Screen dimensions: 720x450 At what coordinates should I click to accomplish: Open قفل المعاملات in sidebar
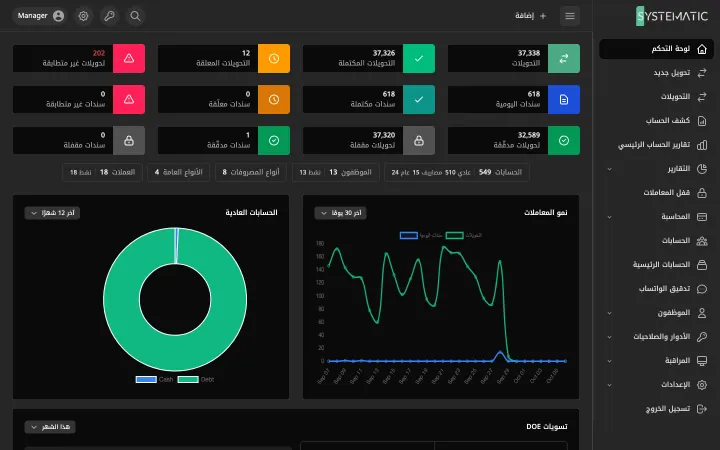657,192
